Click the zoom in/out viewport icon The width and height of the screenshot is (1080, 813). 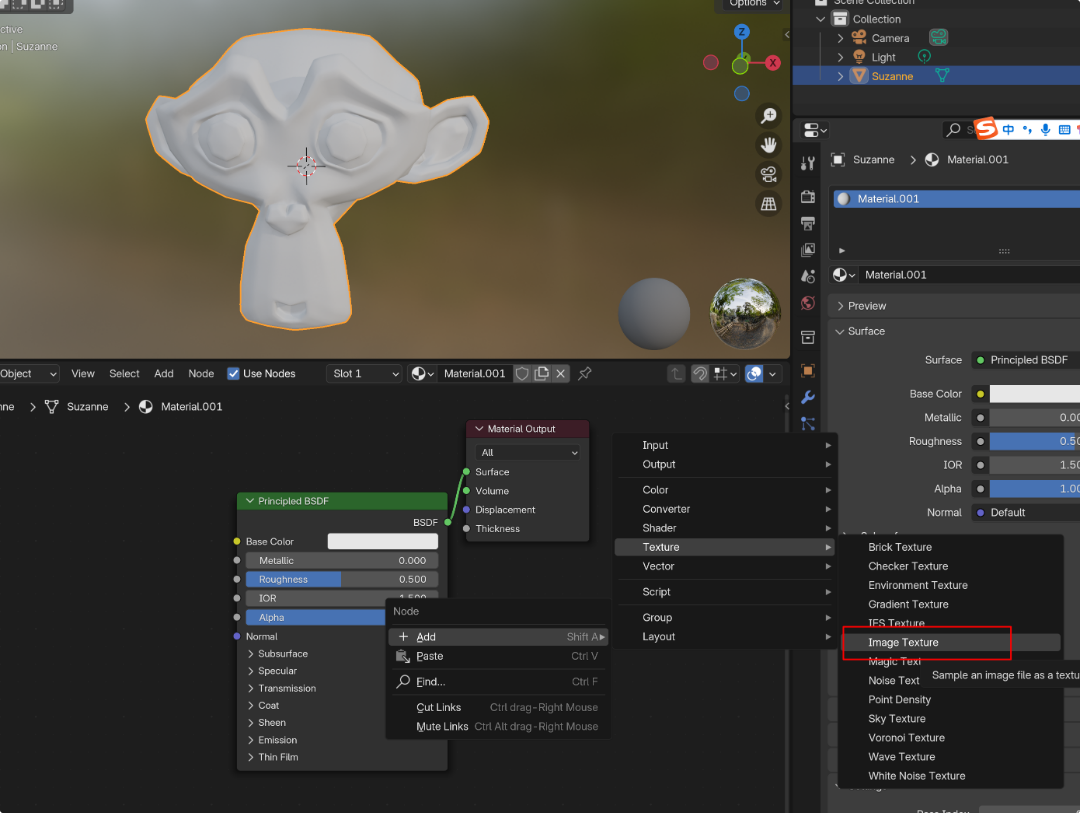(768, 116)
